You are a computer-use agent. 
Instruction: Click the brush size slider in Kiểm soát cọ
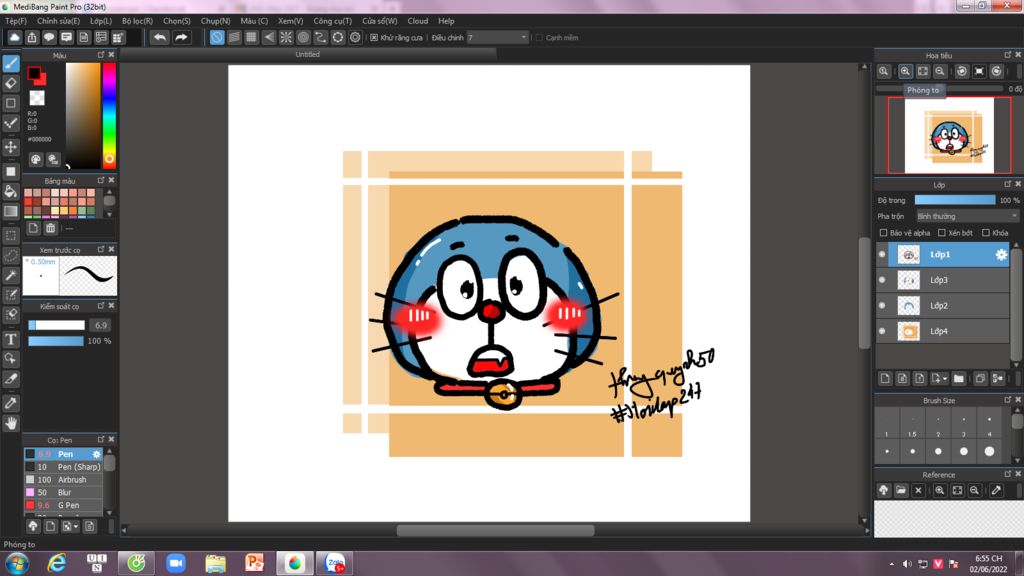pyautogui.click(x=56, y=325)
